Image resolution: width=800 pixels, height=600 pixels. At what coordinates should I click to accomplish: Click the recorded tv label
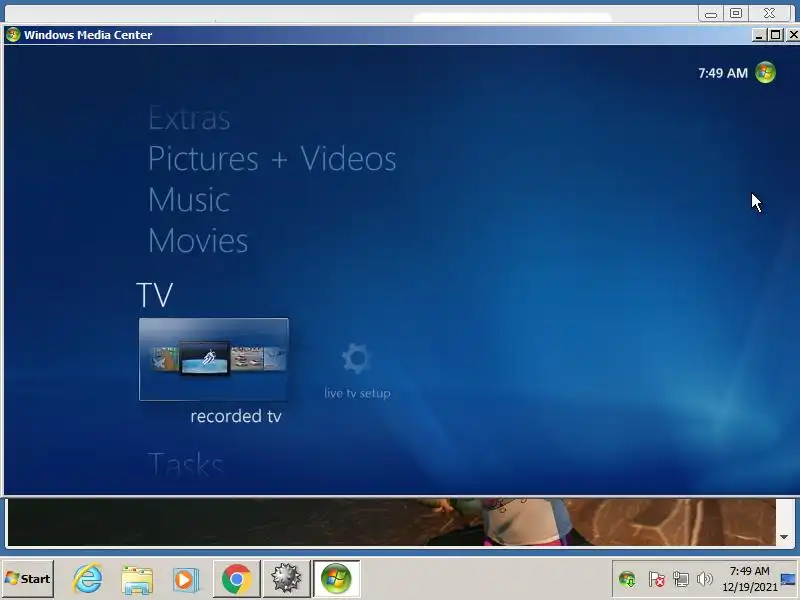(236, 416)
